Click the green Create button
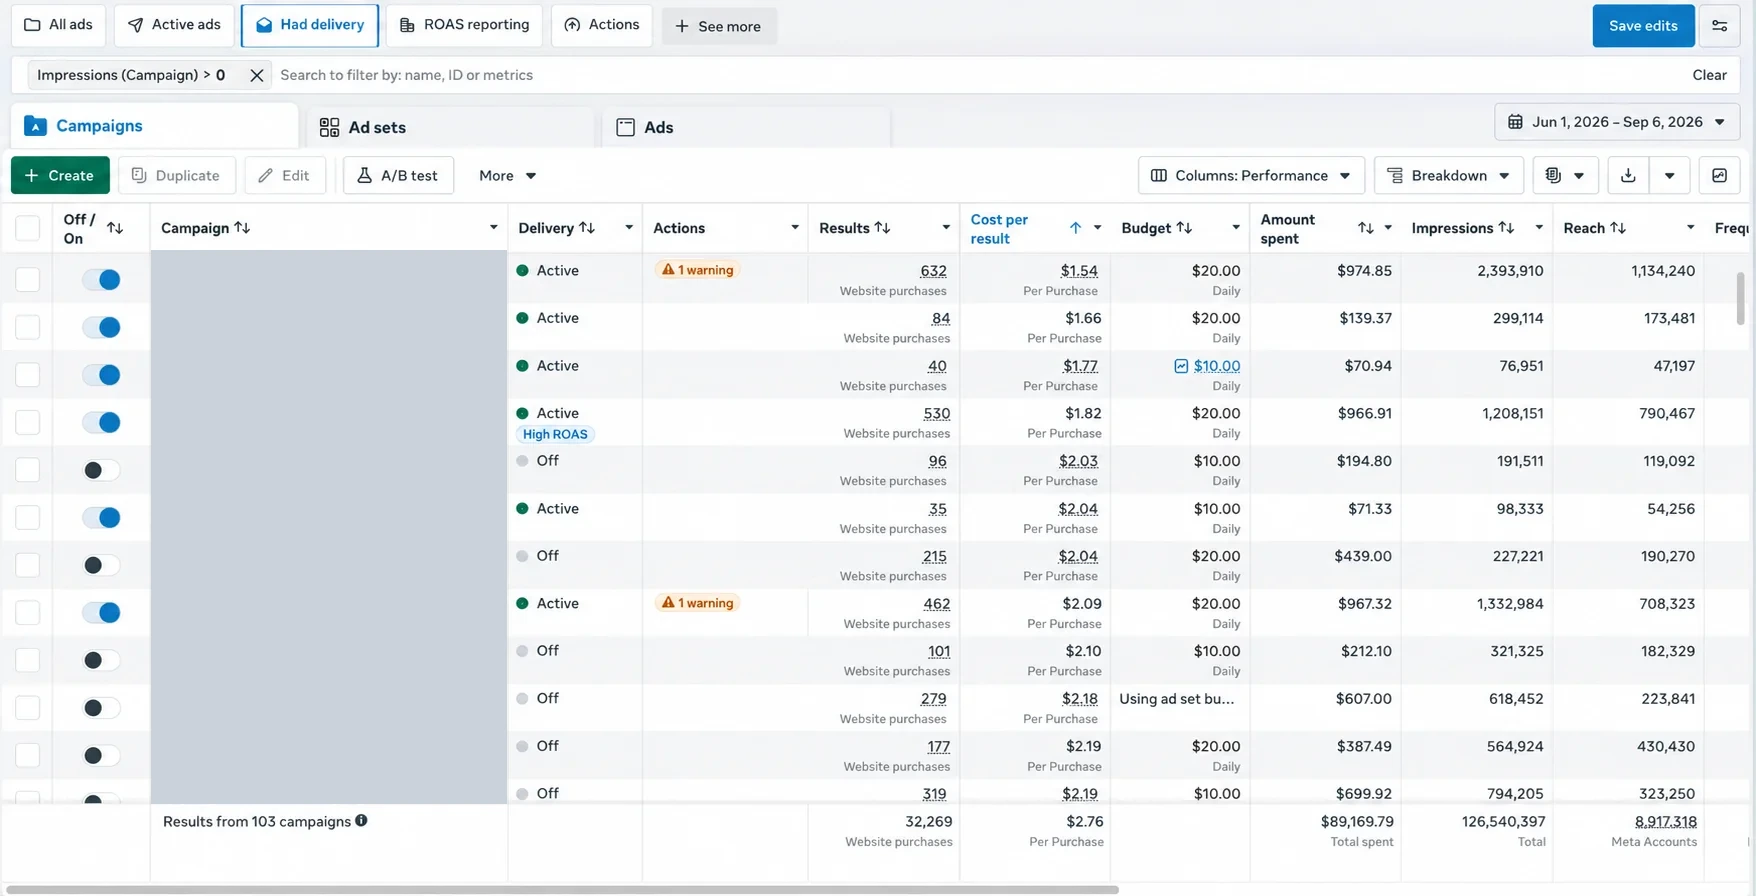Screen dimensions: 1756x896 (x=59, y=175)
